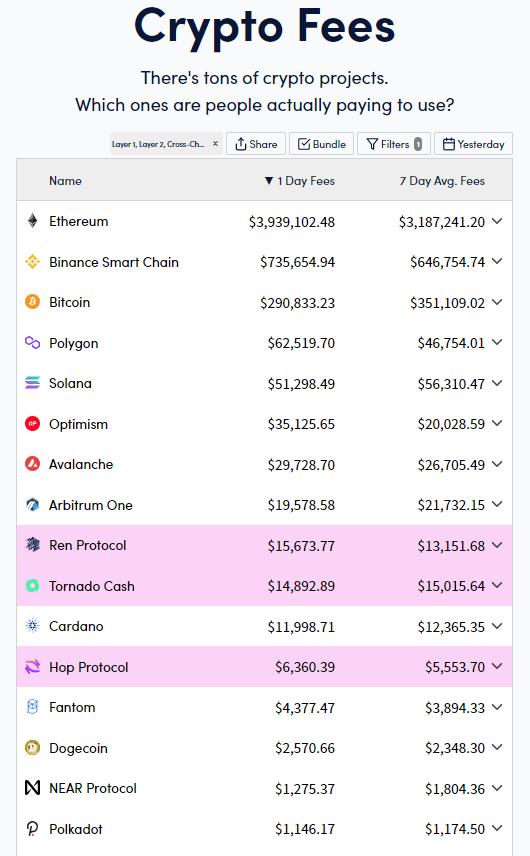Sort by Name column header

65,181
